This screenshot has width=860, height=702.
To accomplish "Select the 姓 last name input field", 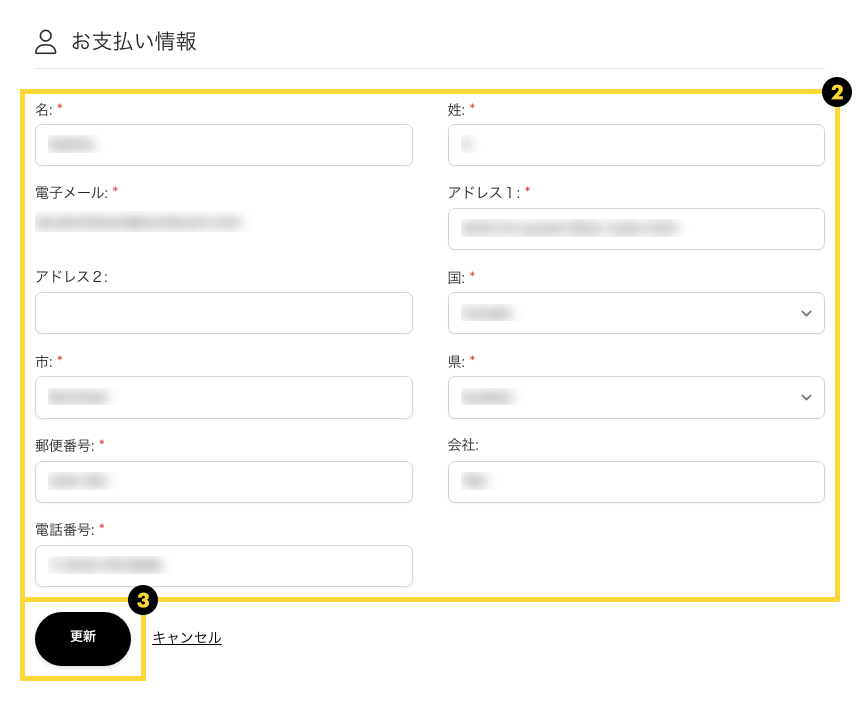I will (636, 145).
